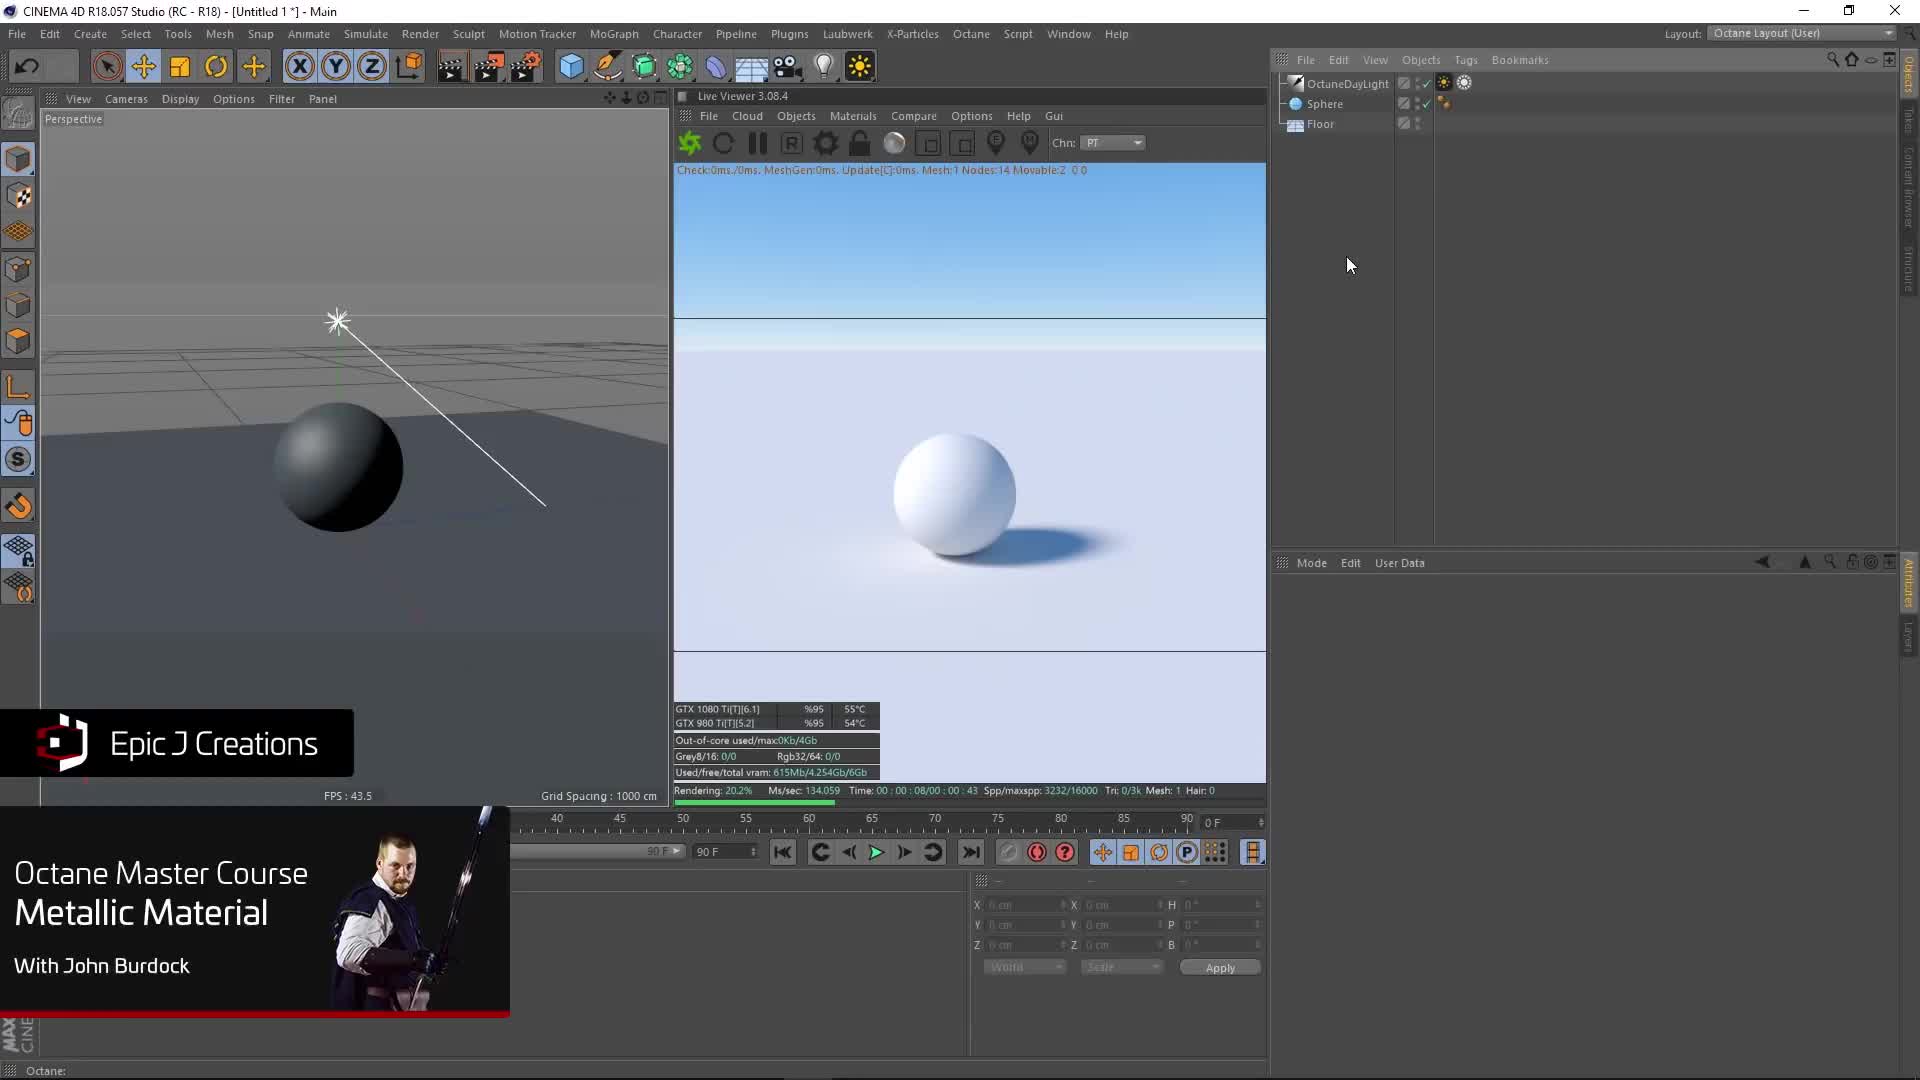
Task: Select the Floor object in object tree
Action: pos(1320,124)
